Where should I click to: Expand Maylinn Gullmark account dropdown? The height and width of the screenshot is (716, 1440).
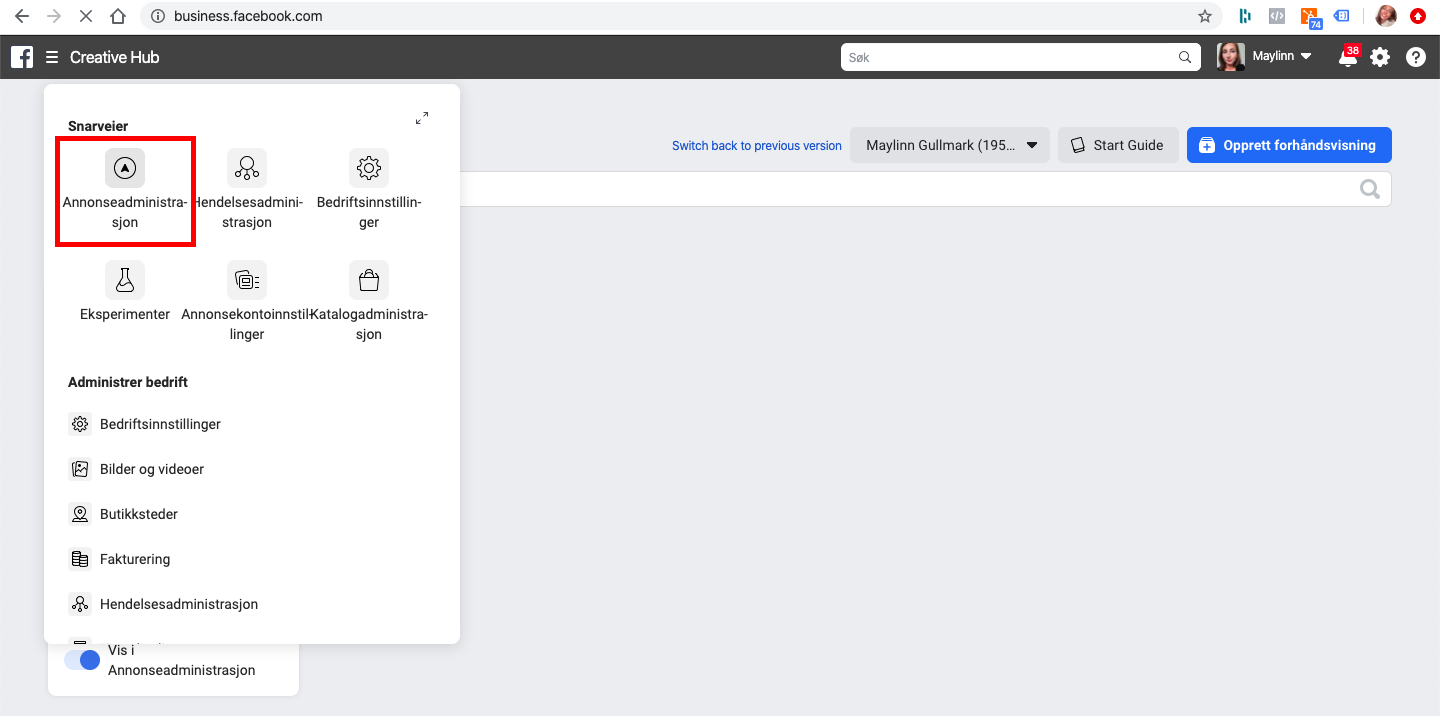click(950, 145)
